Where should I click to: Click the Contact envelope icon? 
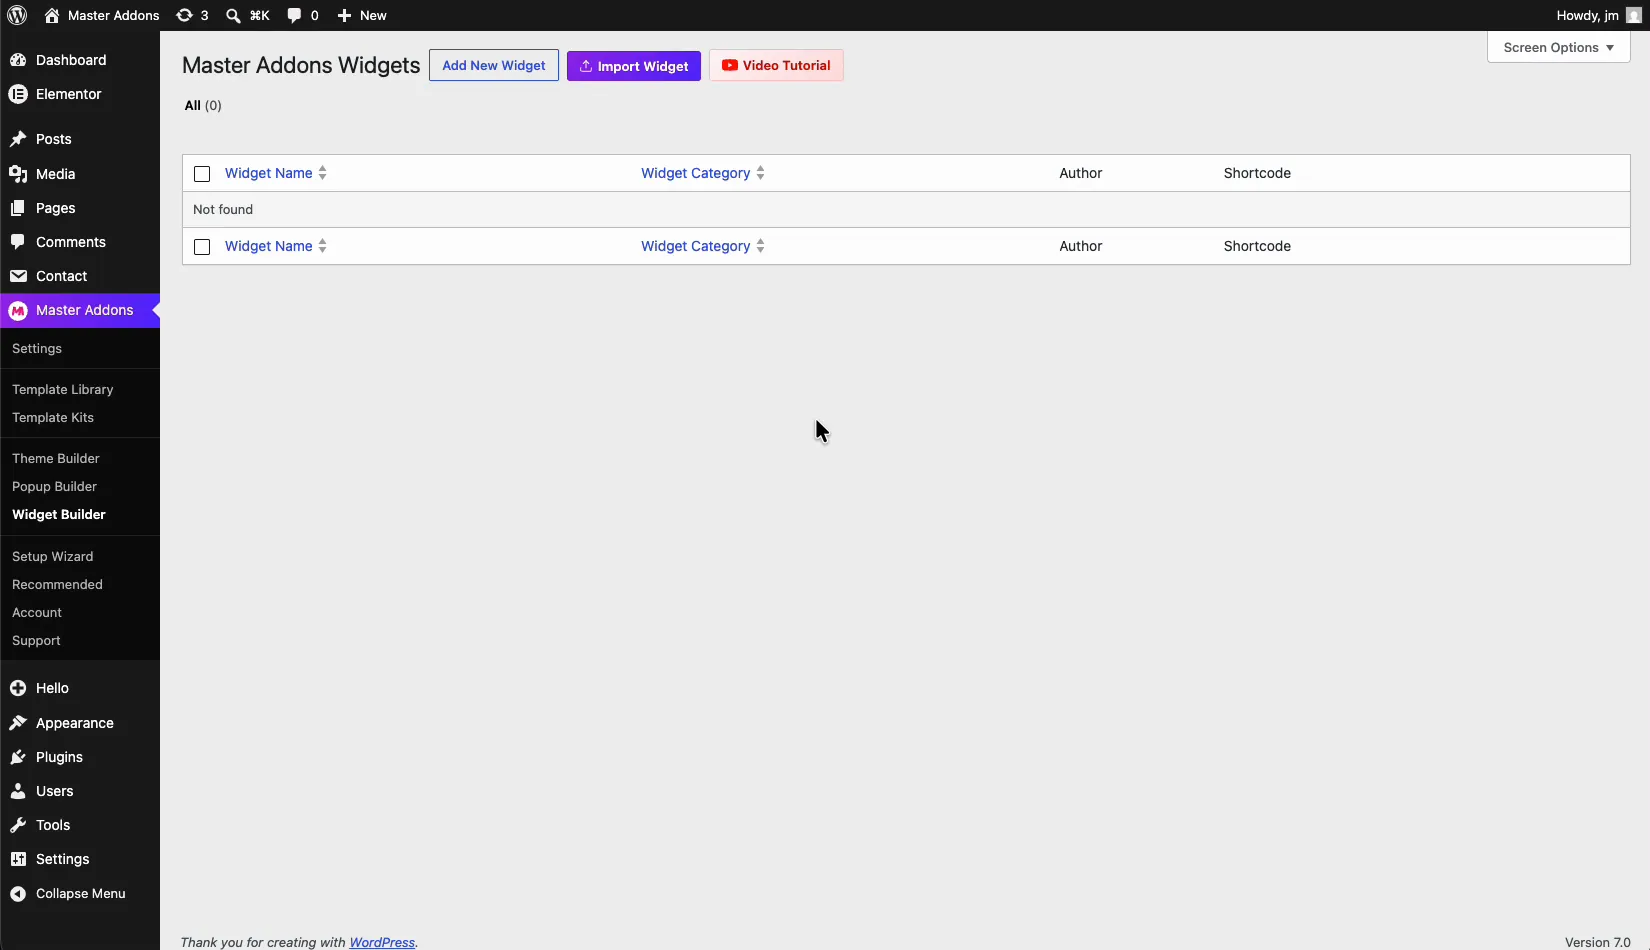(x=18, y=276)
